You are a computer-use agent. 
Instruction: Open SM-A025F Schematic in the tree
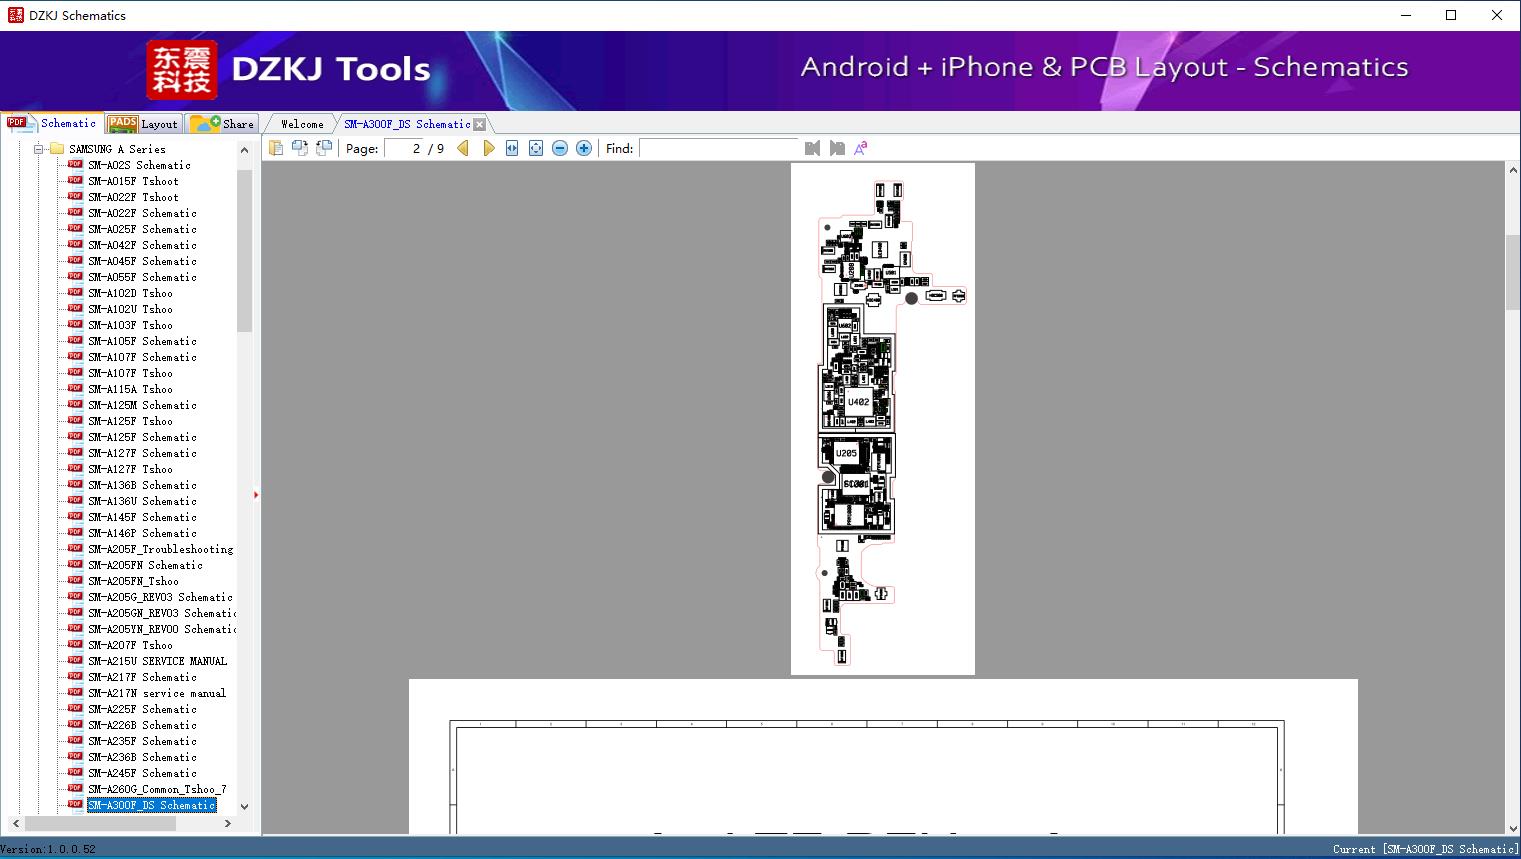click(142, 229)
